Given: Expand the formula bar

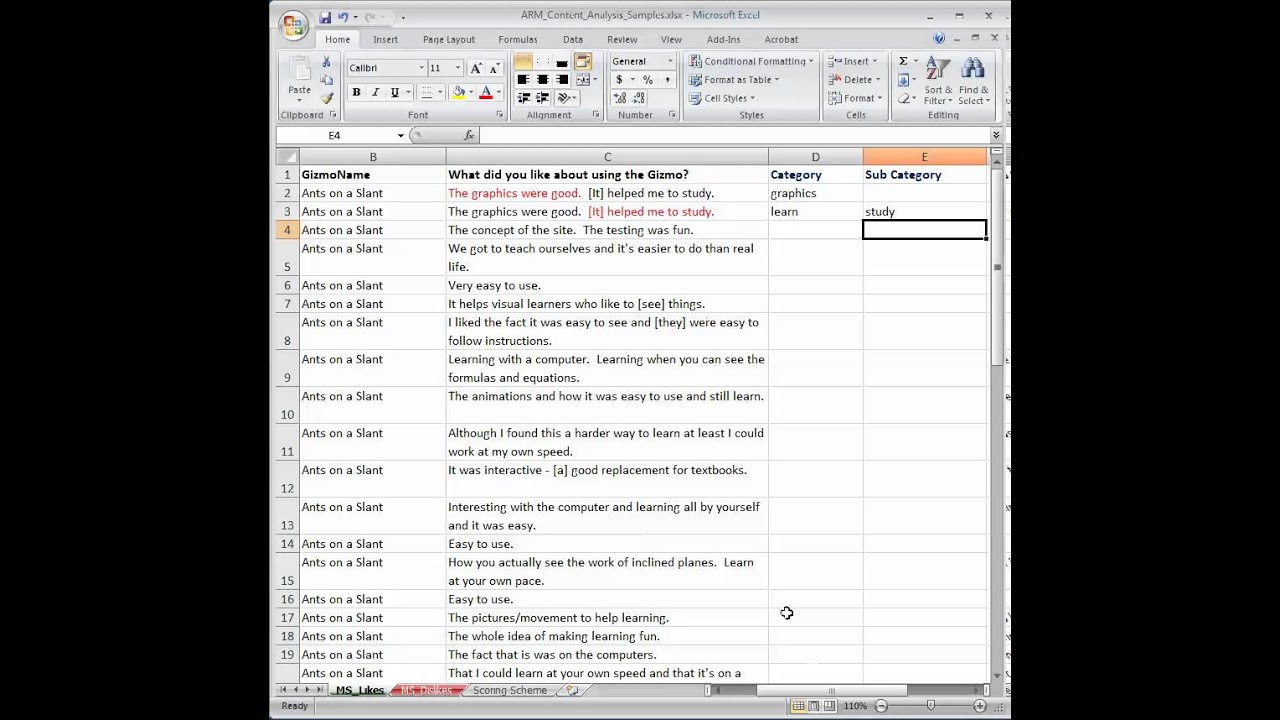Looking at the screenshot, I should coord(996,135).
